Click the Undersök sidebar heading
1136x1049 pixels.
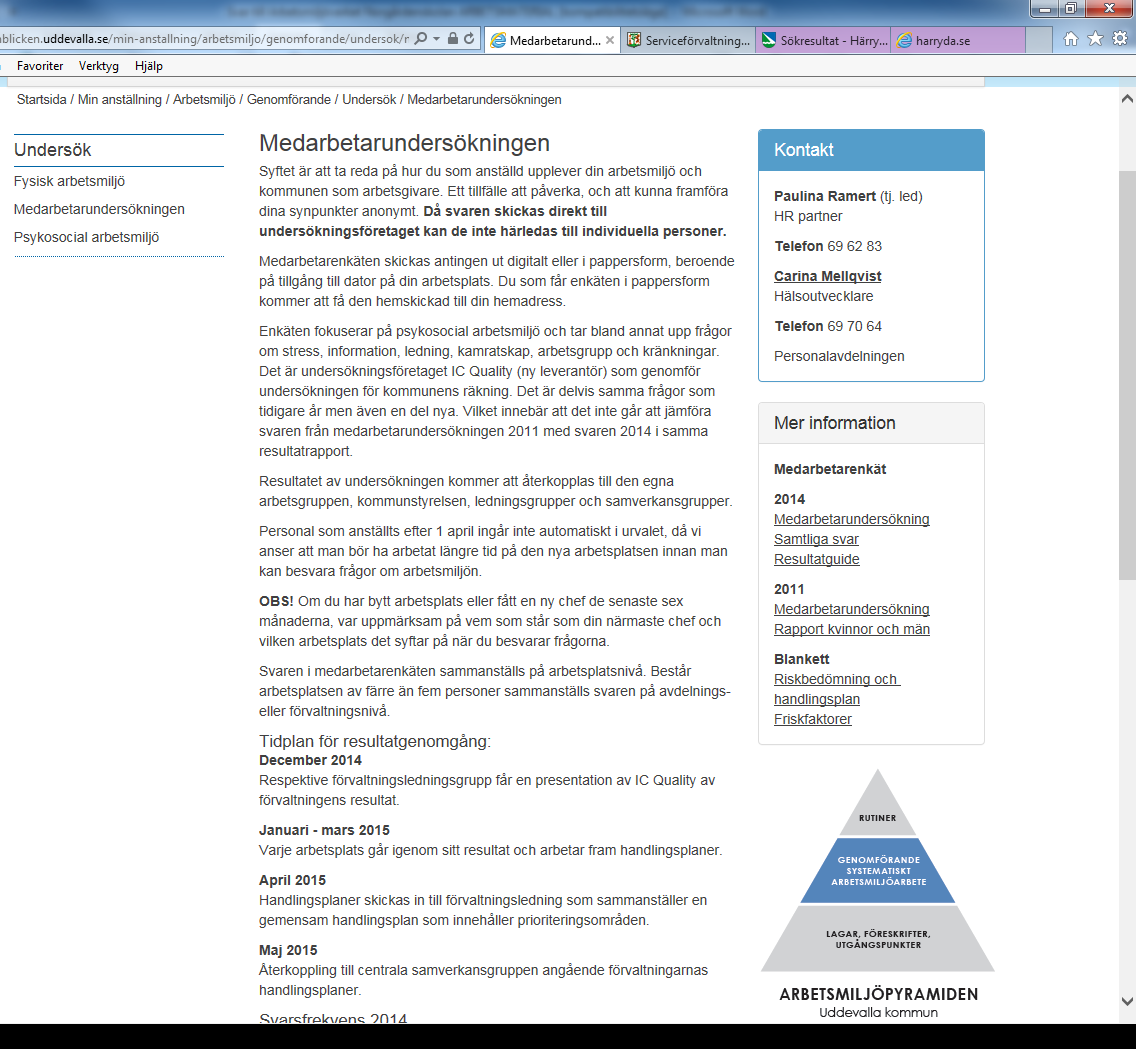[52, 150]
